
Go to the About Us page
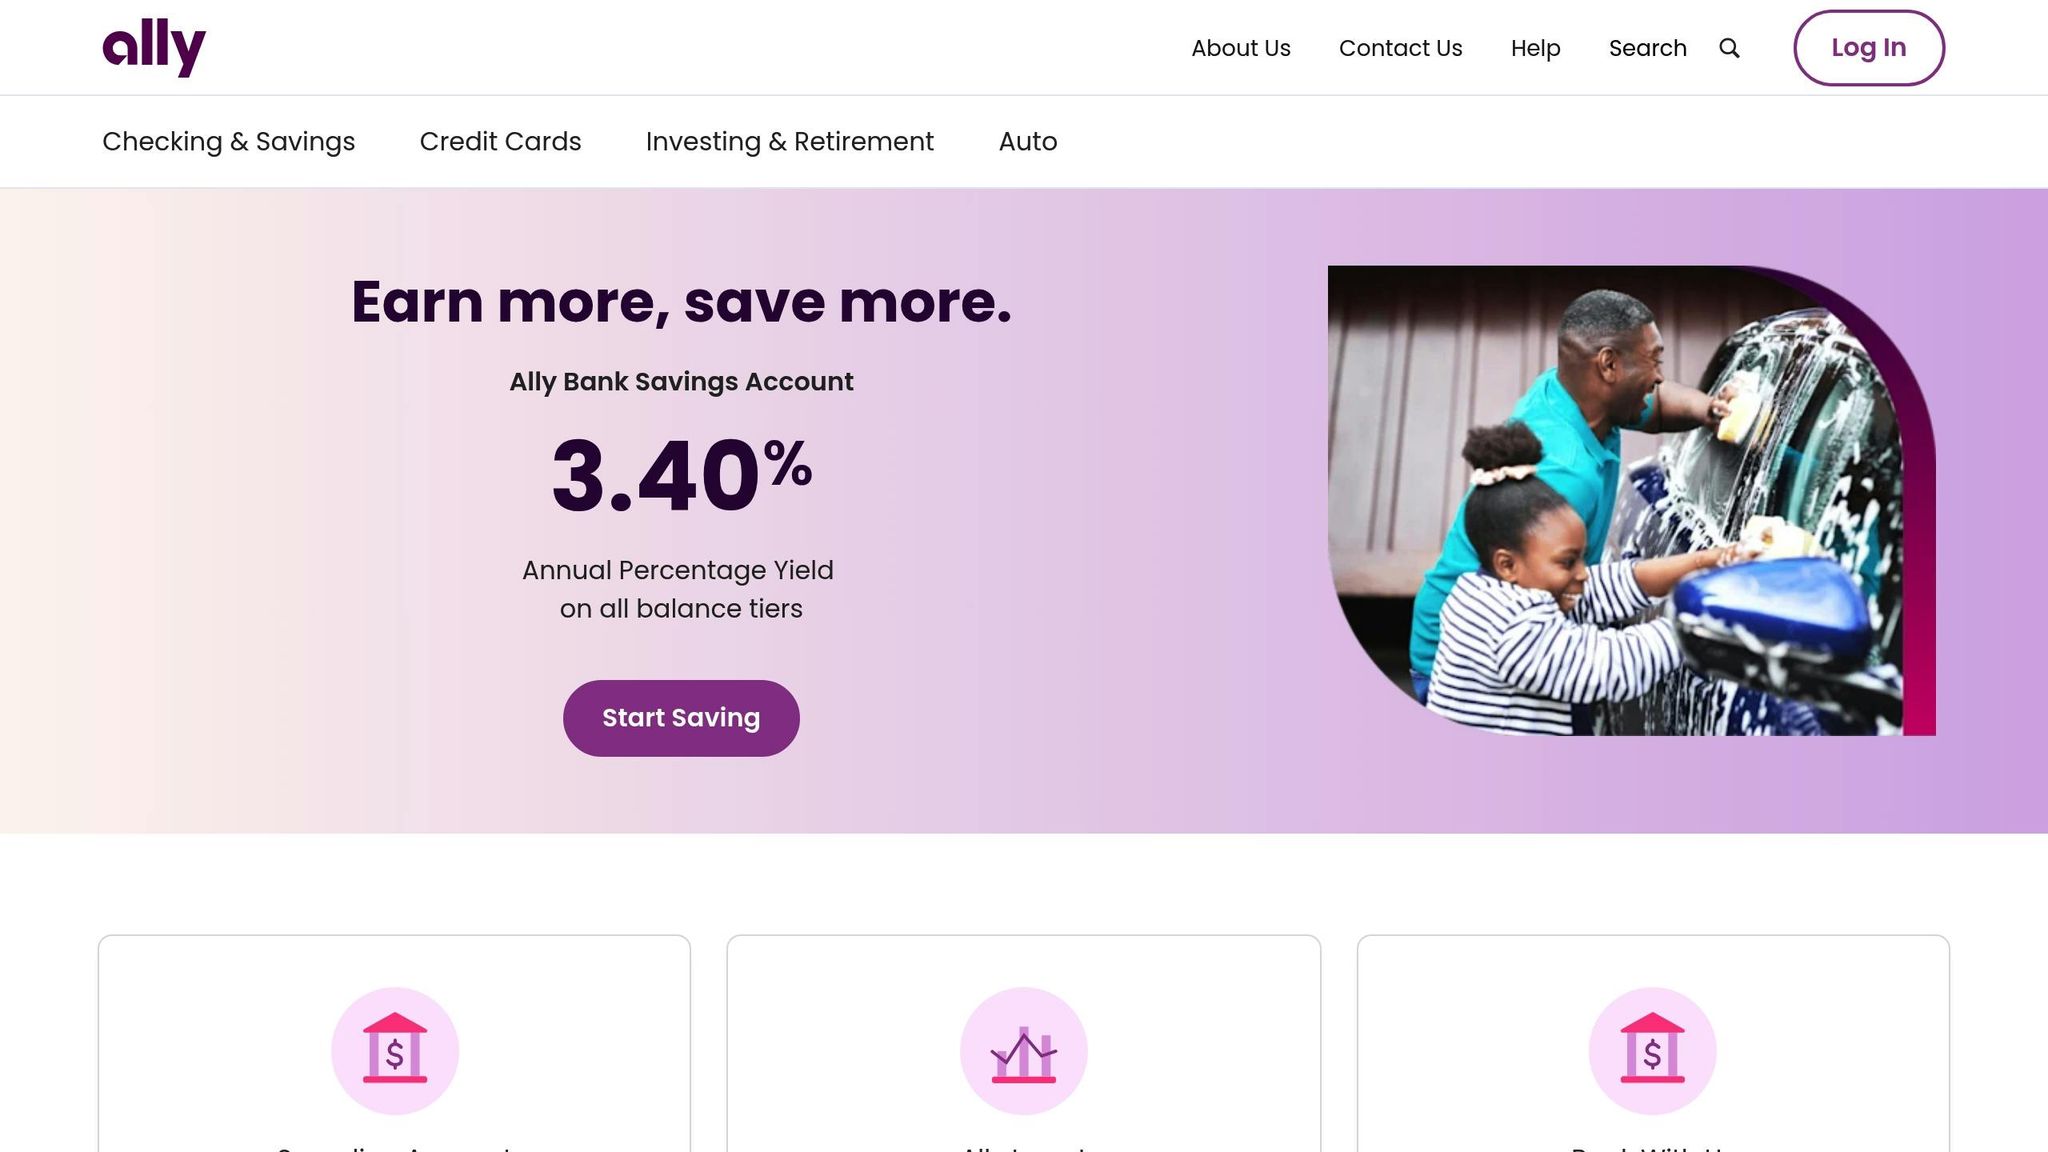1240,48
